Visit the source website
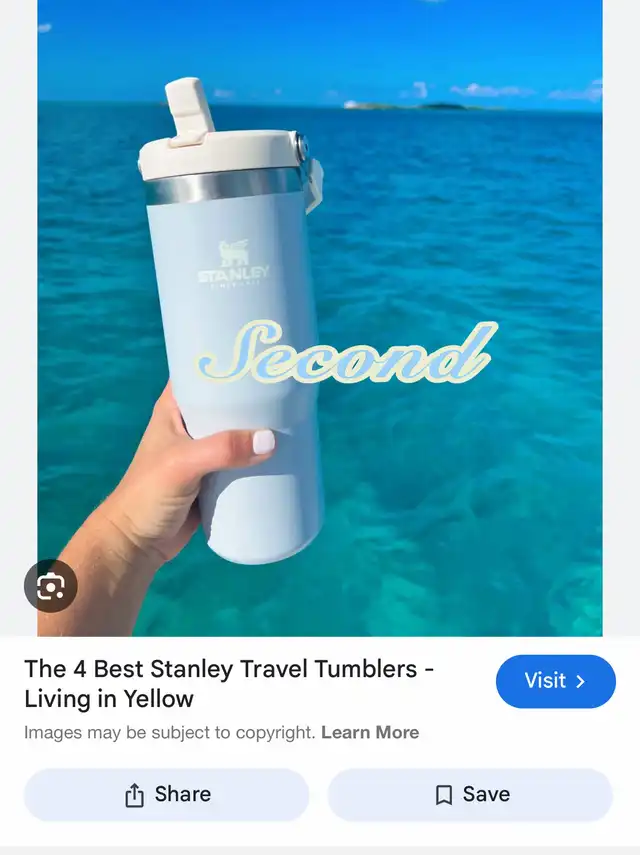Viewport: 640px width, 855px height. coord(556,681)
